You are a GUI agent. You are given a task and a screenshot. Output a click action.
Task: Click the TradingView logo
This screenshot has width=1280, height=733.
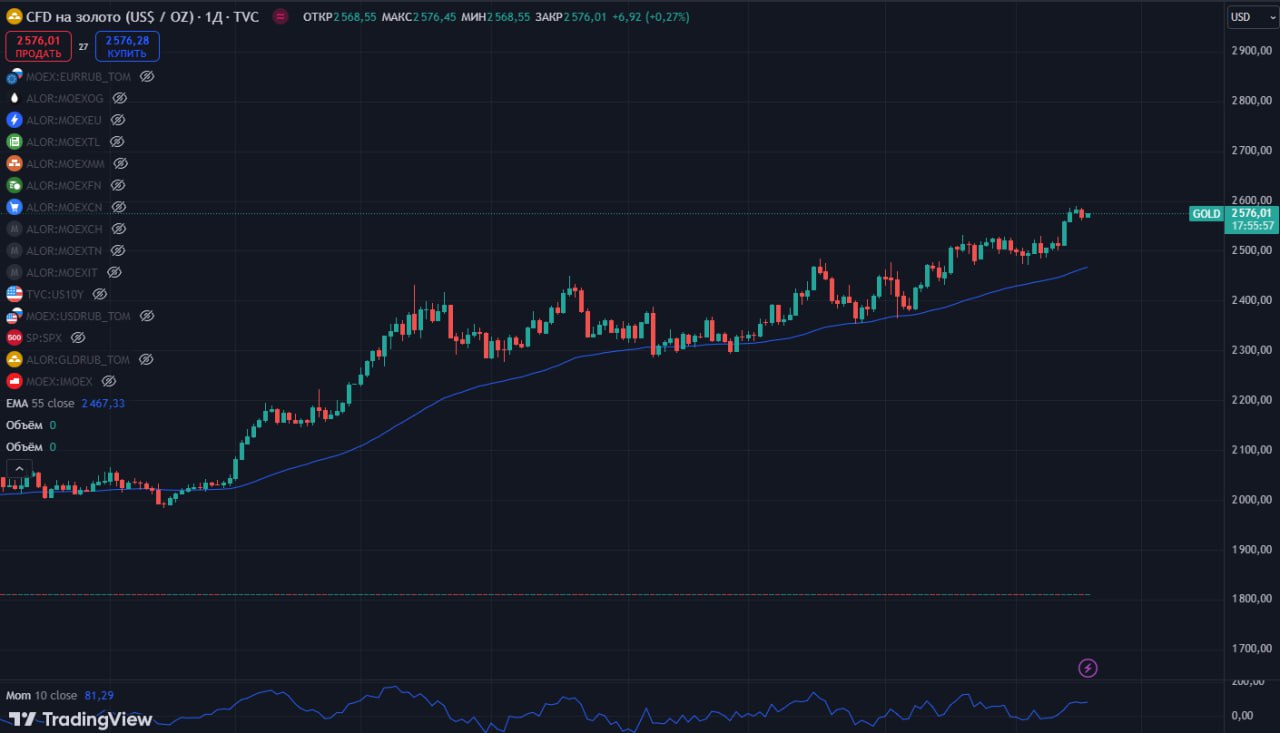click(x=81, y=719)
